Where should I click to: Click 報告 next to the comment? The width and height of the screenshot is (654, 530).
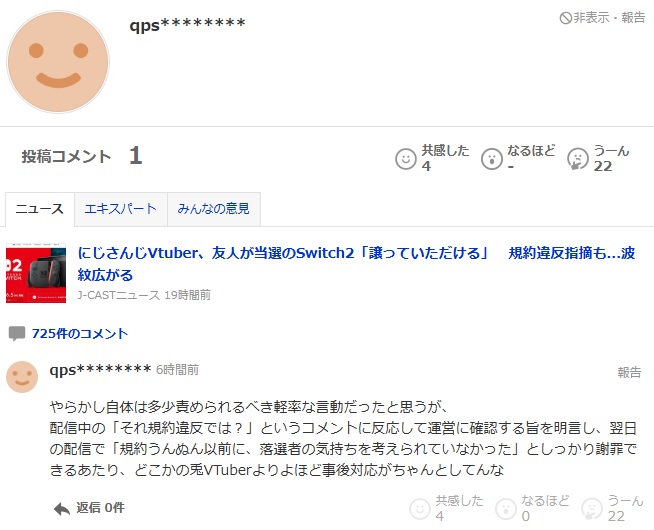[x=629, y=372]
